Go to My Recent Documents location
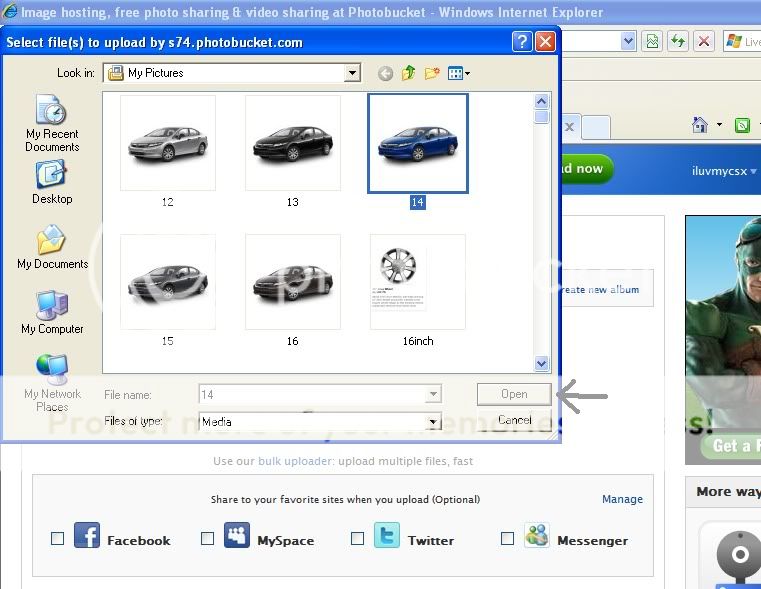 click(52, 123)
